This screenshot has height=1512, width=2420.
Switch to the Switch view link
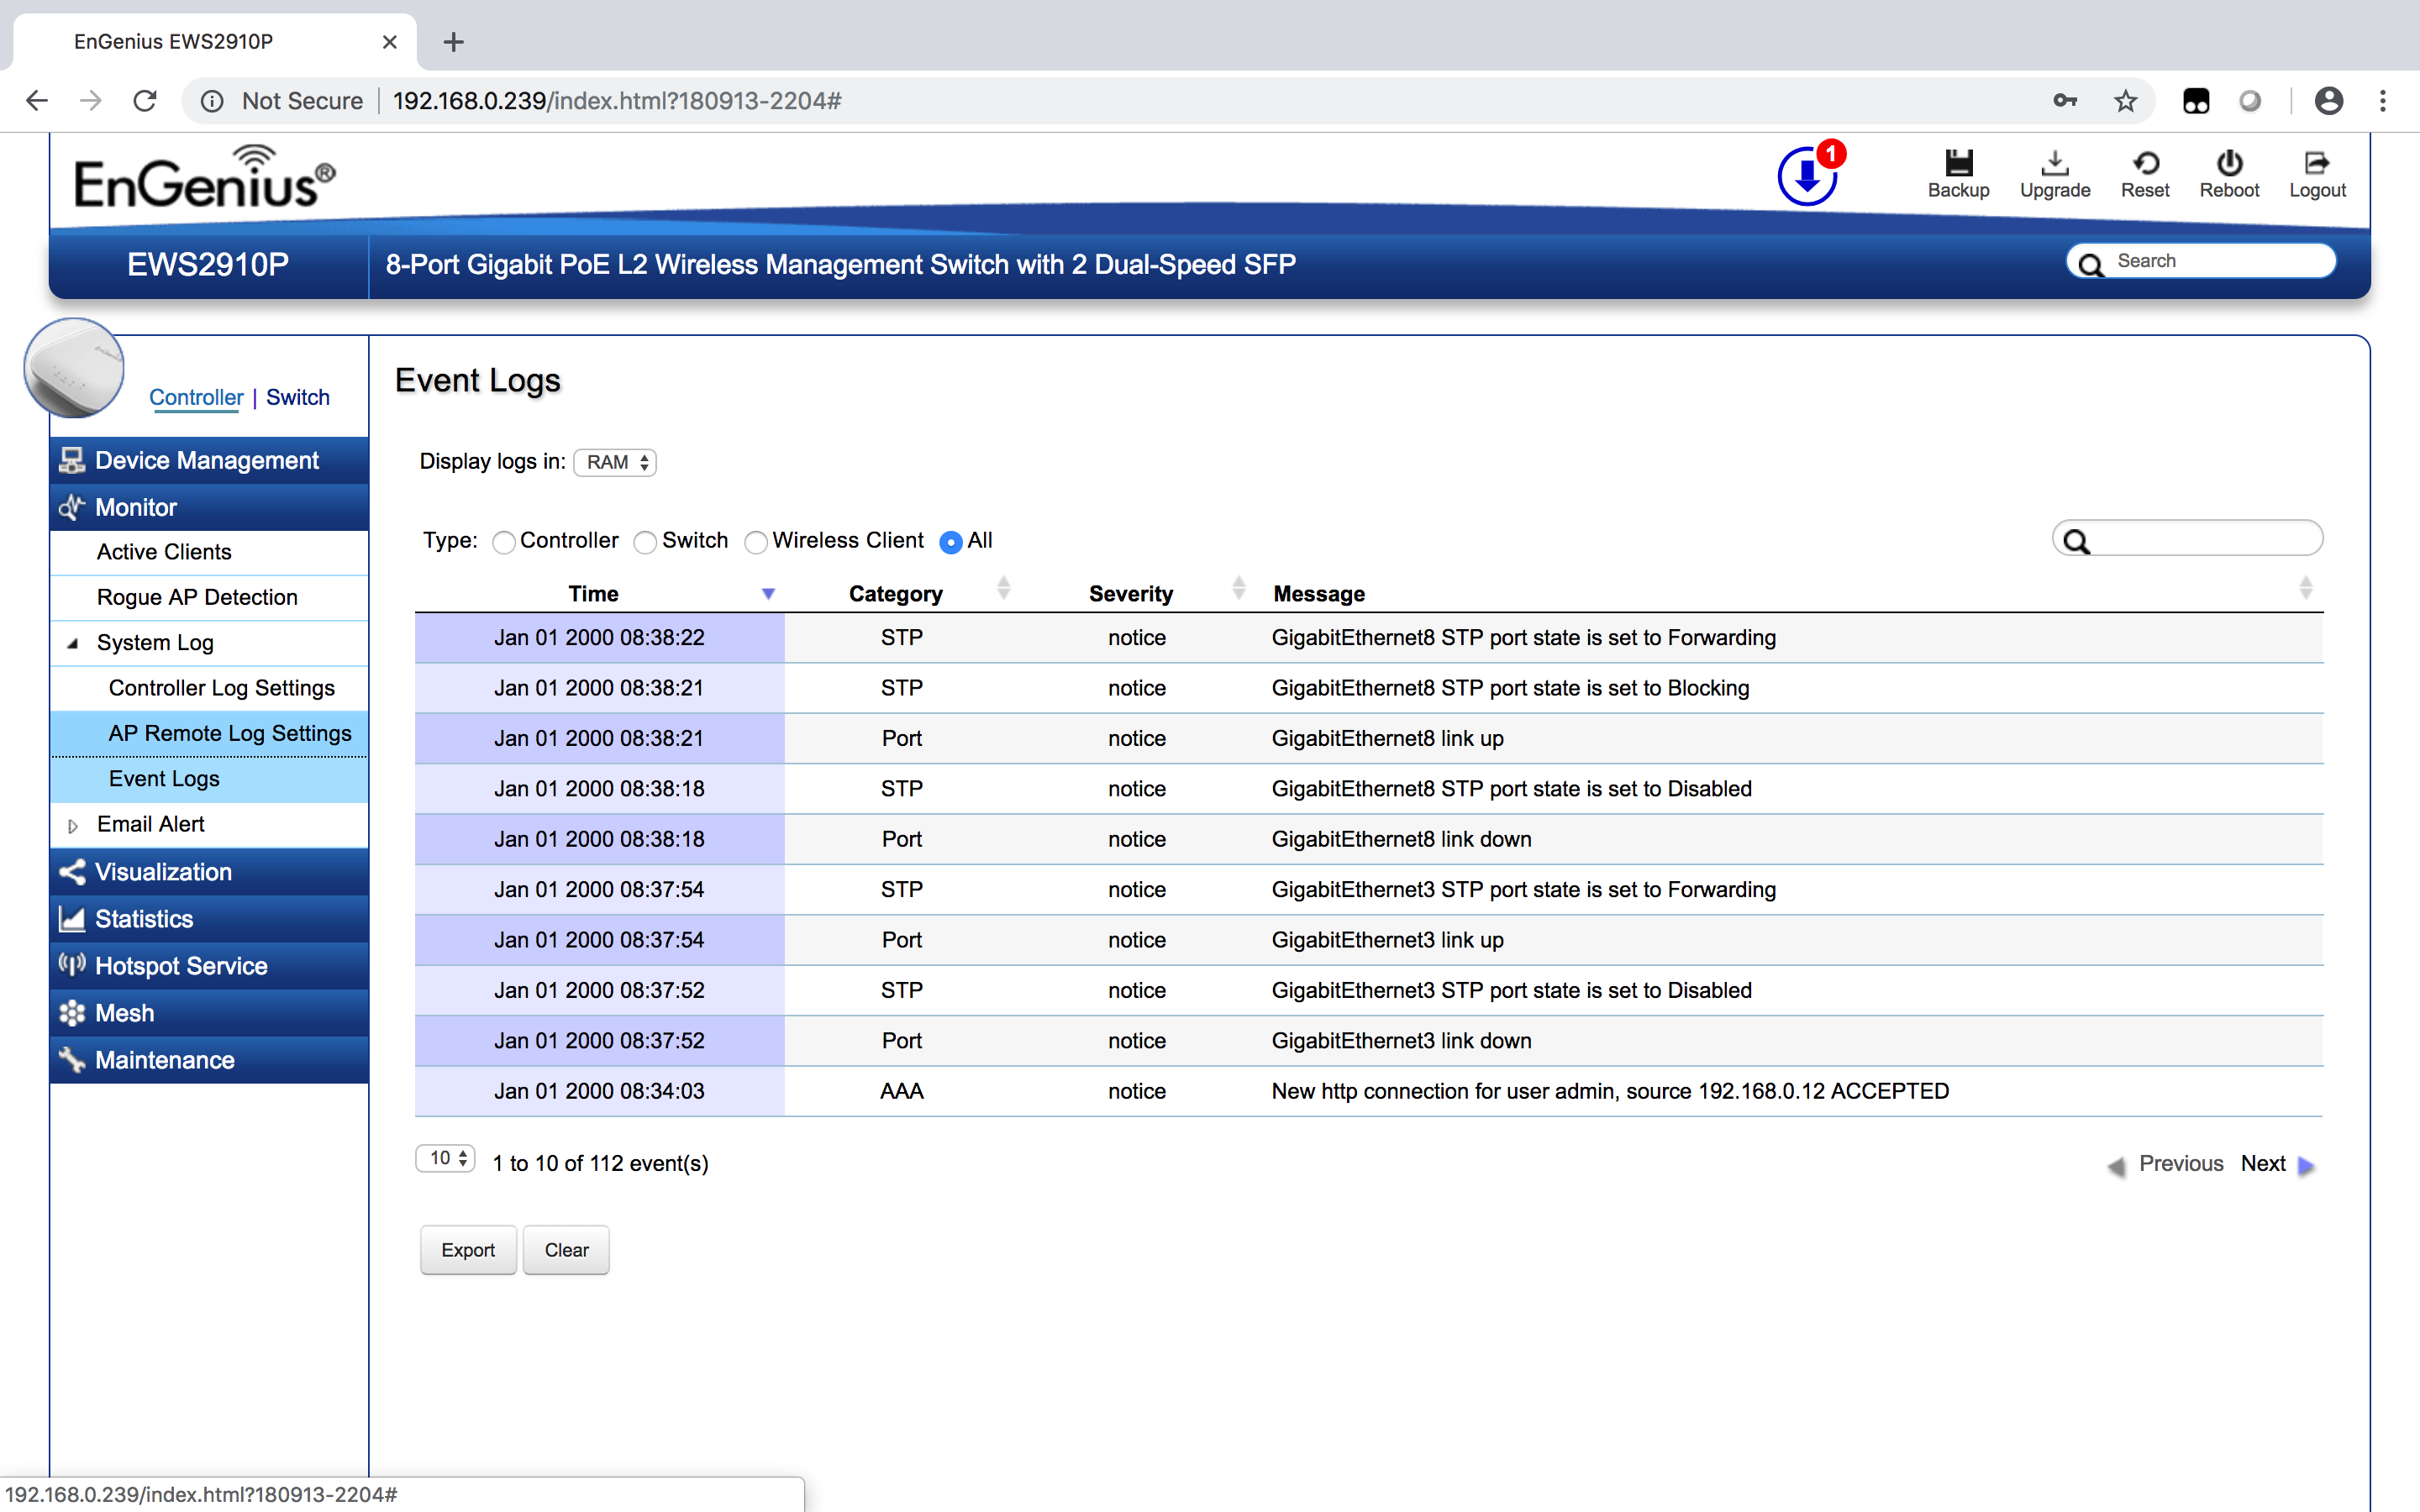pyautogui.click(x=298, y=397)
